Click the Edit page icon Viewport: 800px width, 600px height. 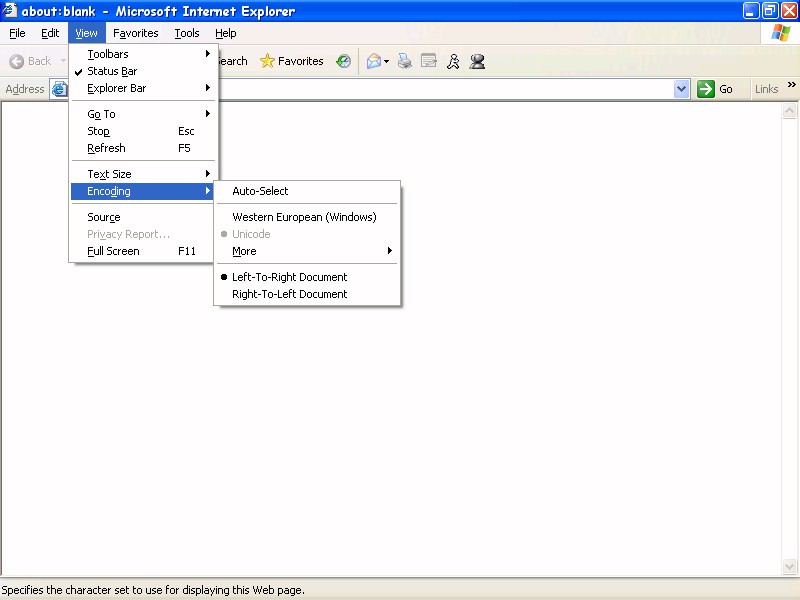pos(429,61)
